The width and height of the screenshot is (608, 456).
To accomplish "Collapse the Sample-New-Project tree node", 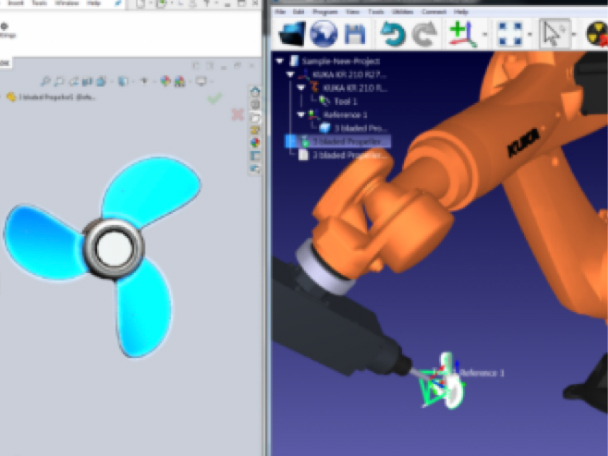I will click(x=279, y=60).
